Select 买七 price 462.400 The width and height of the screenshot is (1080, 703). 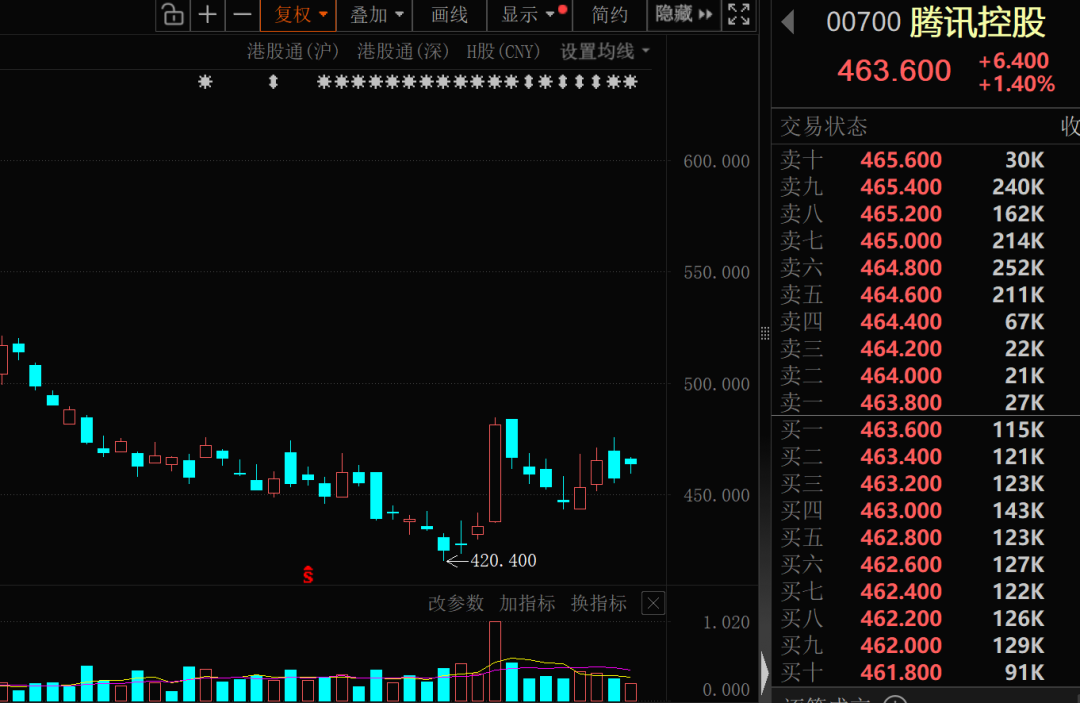click(901, 591)
